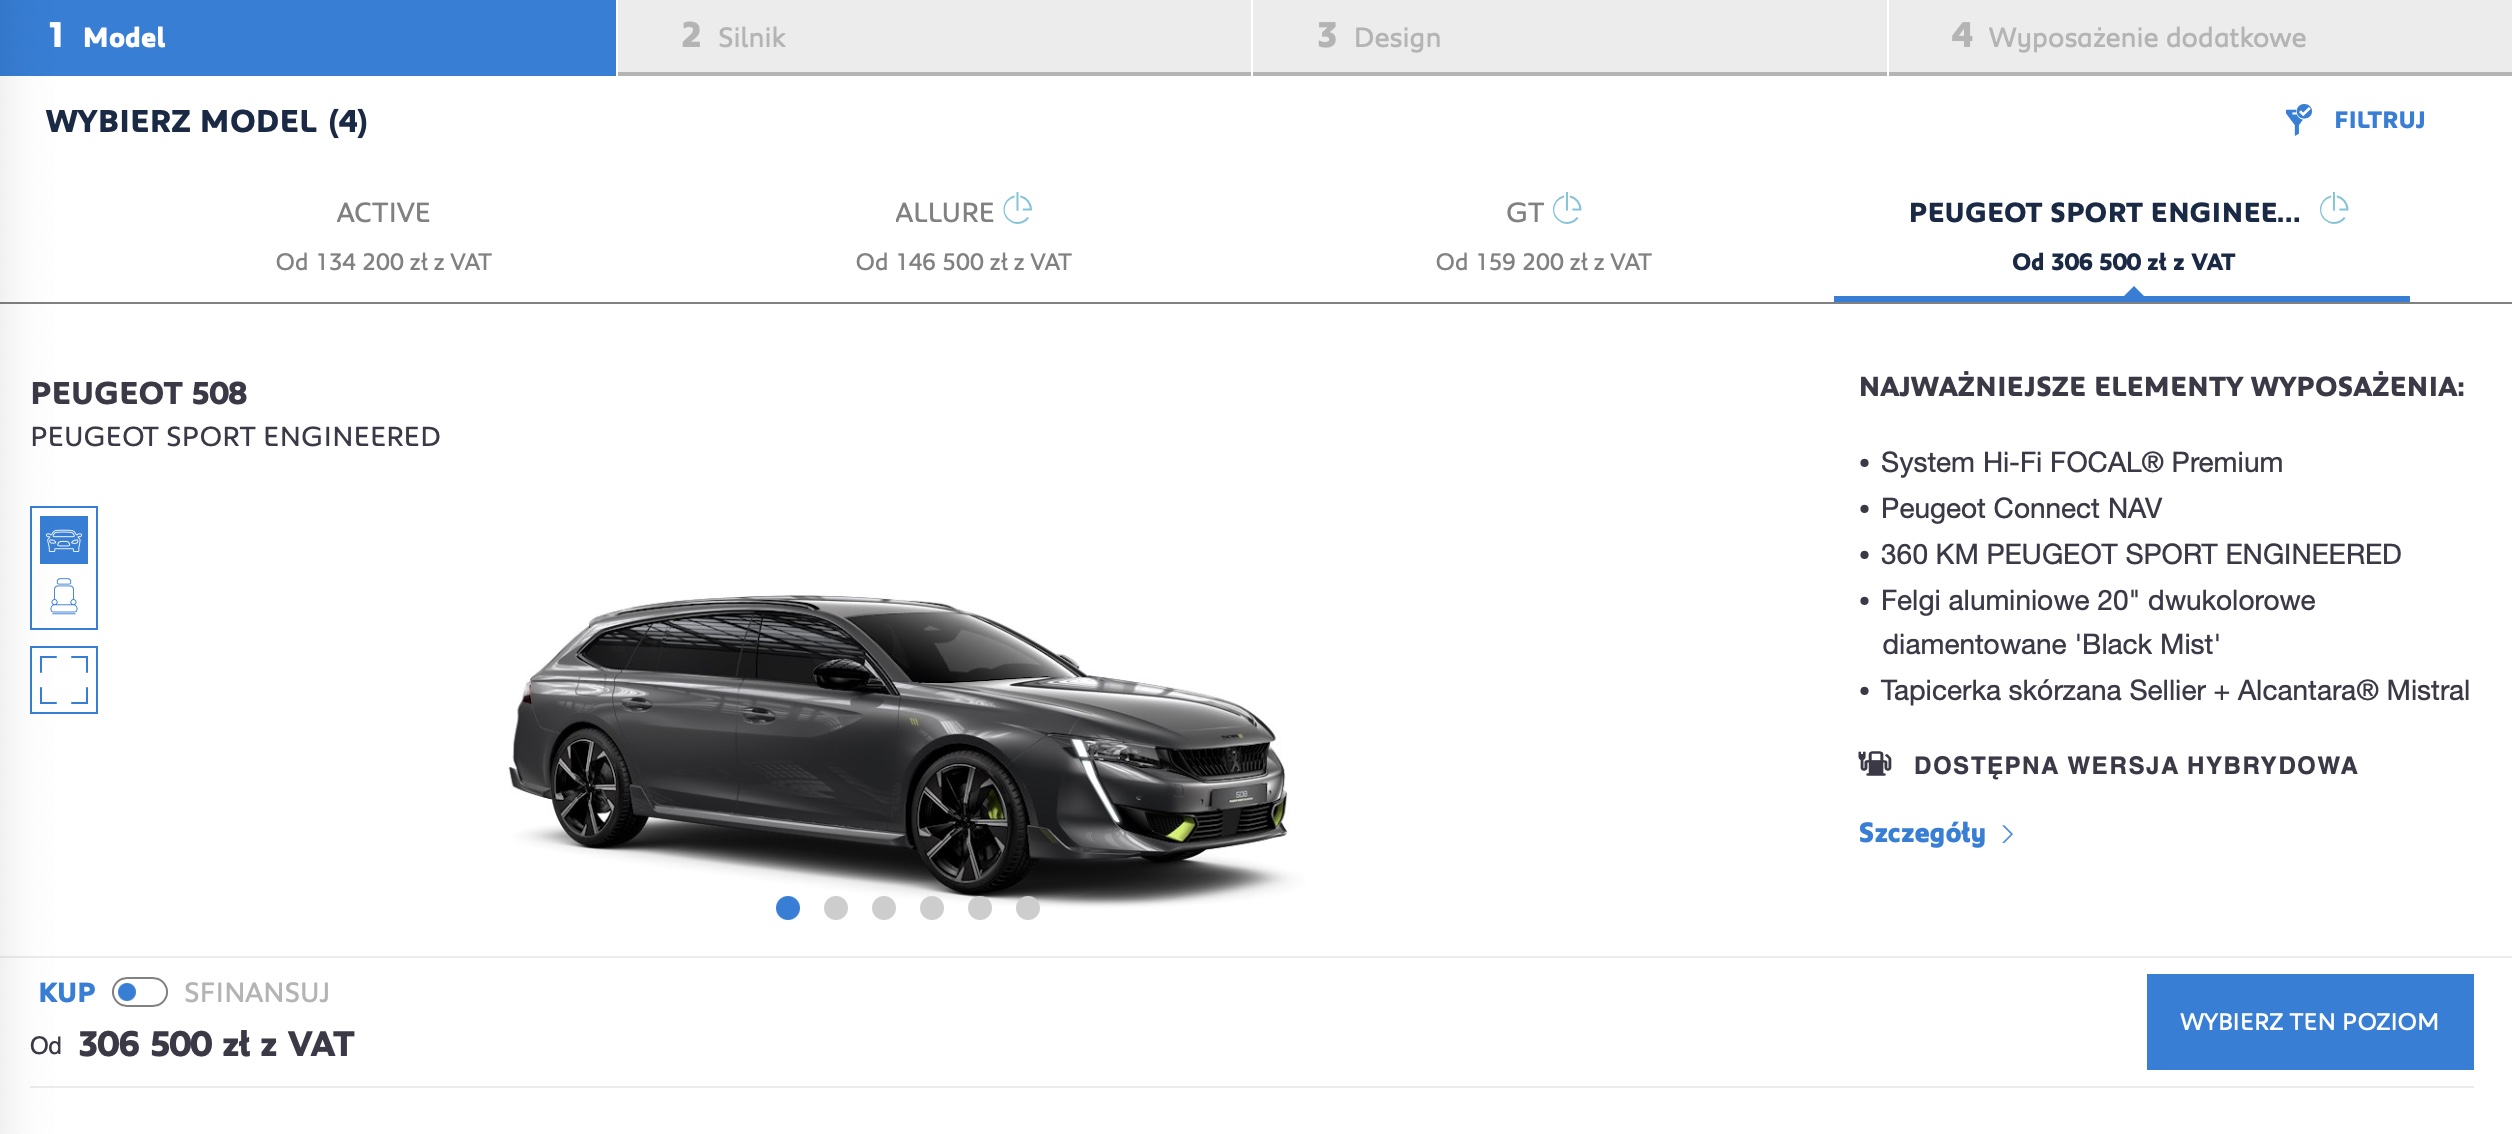Click the info icon next to ALLURE
This screenshot has height=1134, width=2512.
[x=1017, y=209]
